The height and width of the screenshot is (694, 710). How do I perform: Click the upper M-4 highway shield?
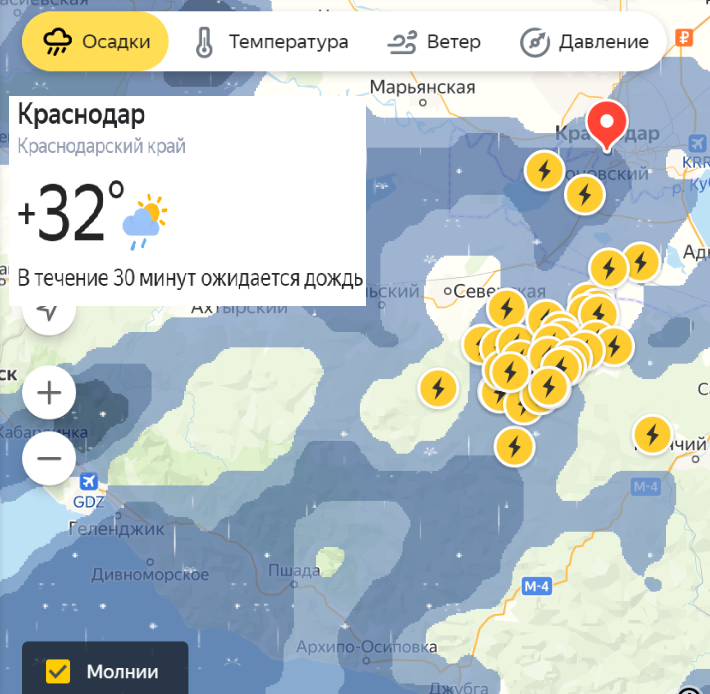(646, 487)
